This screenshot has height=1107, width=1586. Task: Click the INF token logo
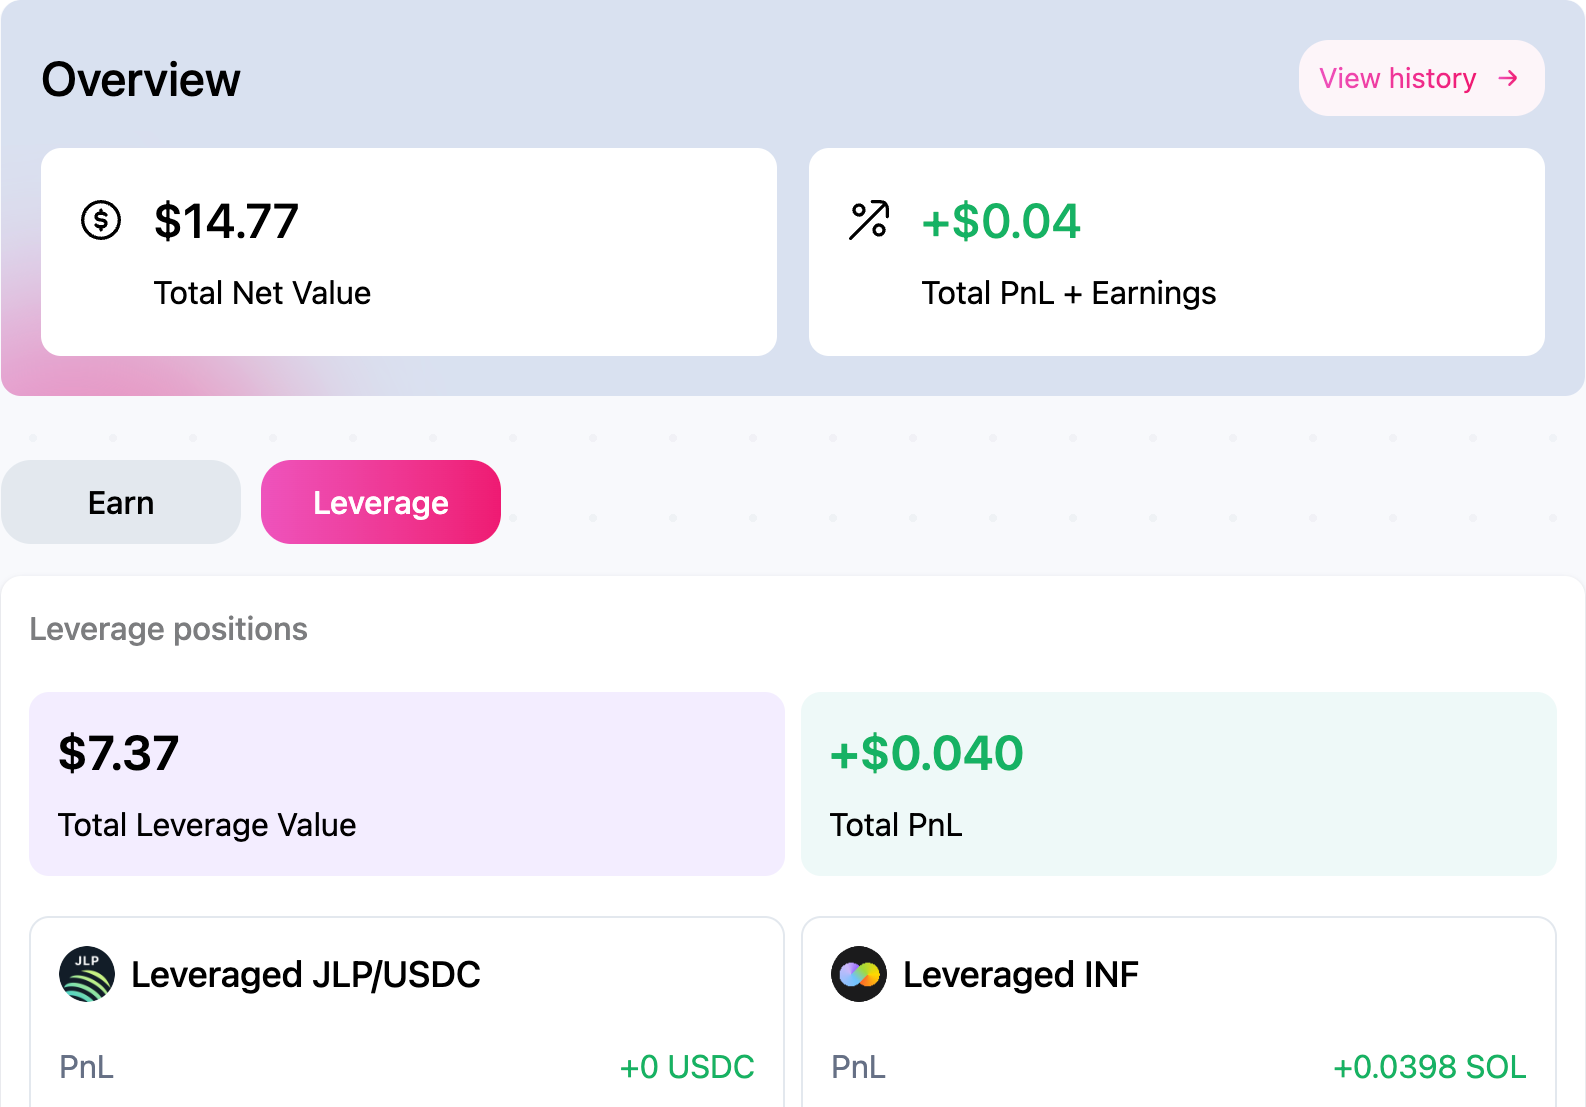859,974
